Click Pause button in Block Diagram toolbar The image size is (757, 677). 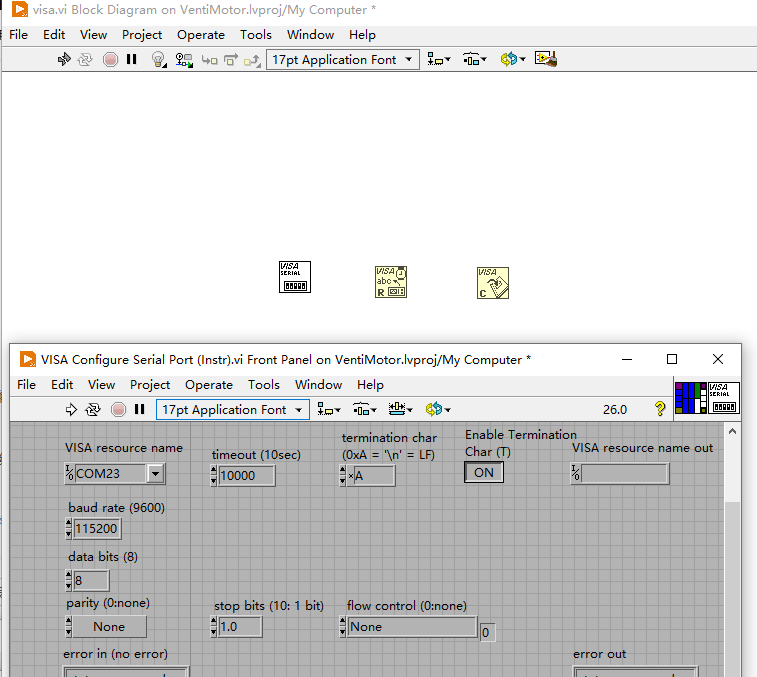131,59
